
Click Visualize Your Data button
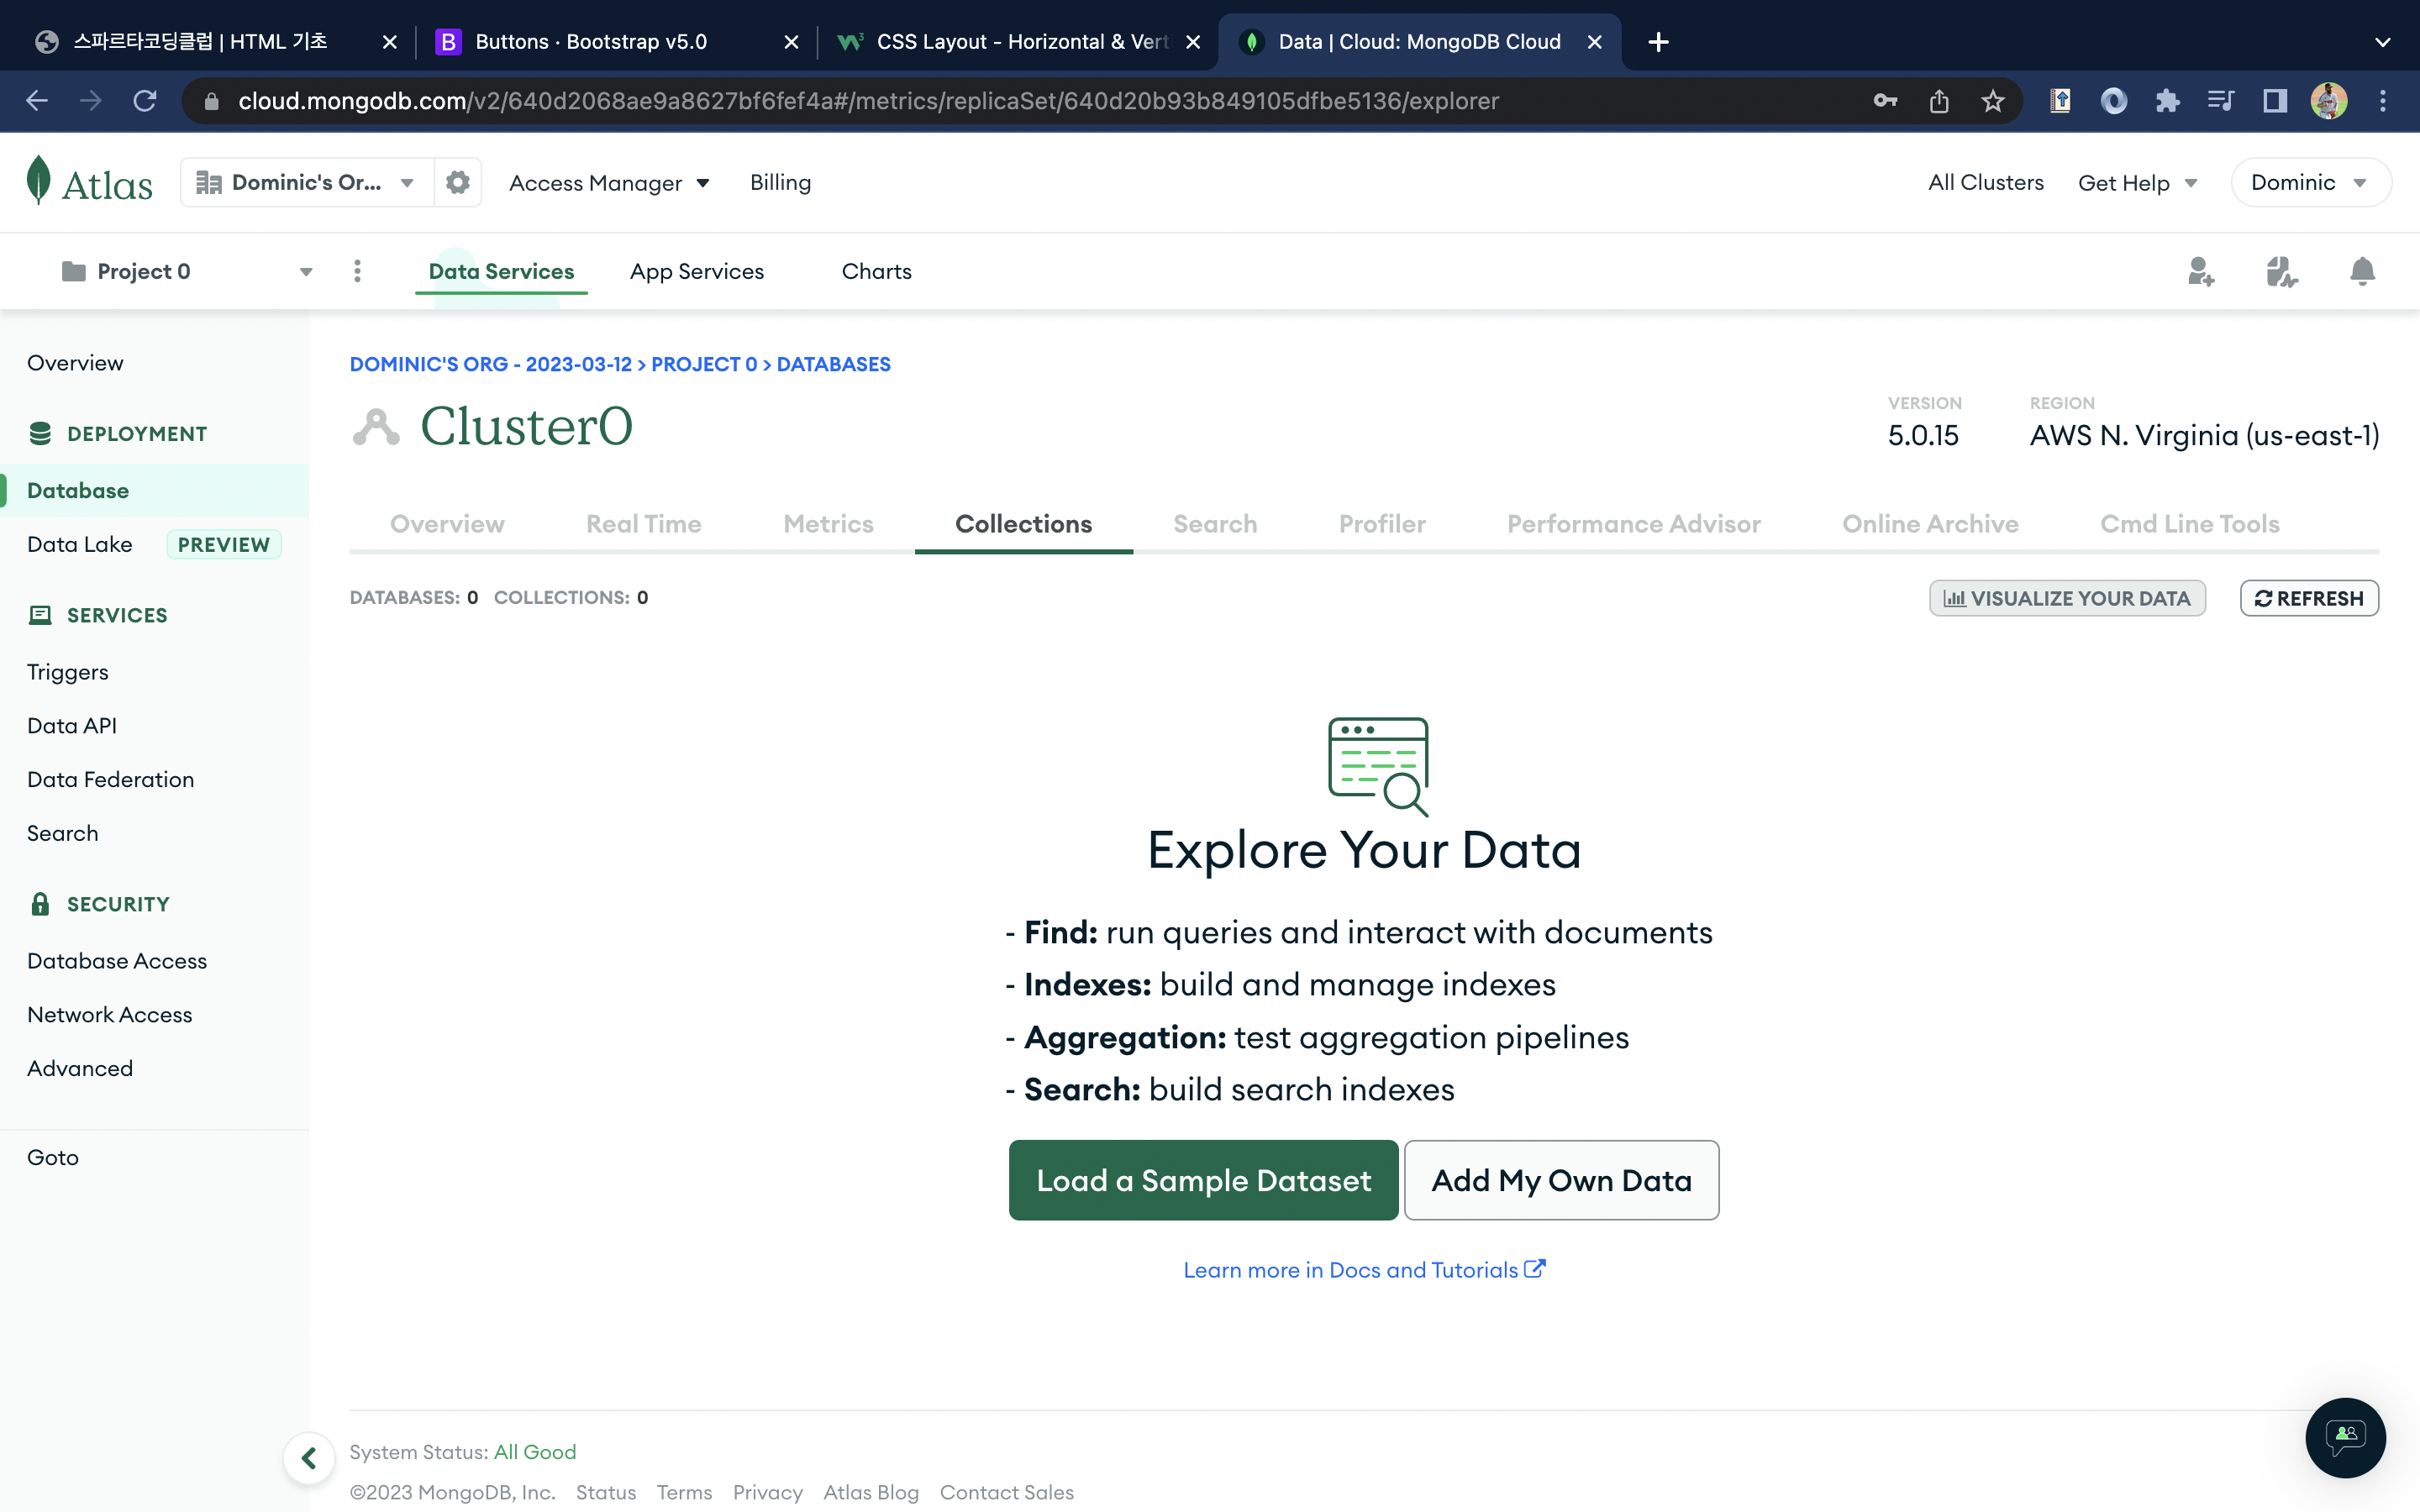2067,598
